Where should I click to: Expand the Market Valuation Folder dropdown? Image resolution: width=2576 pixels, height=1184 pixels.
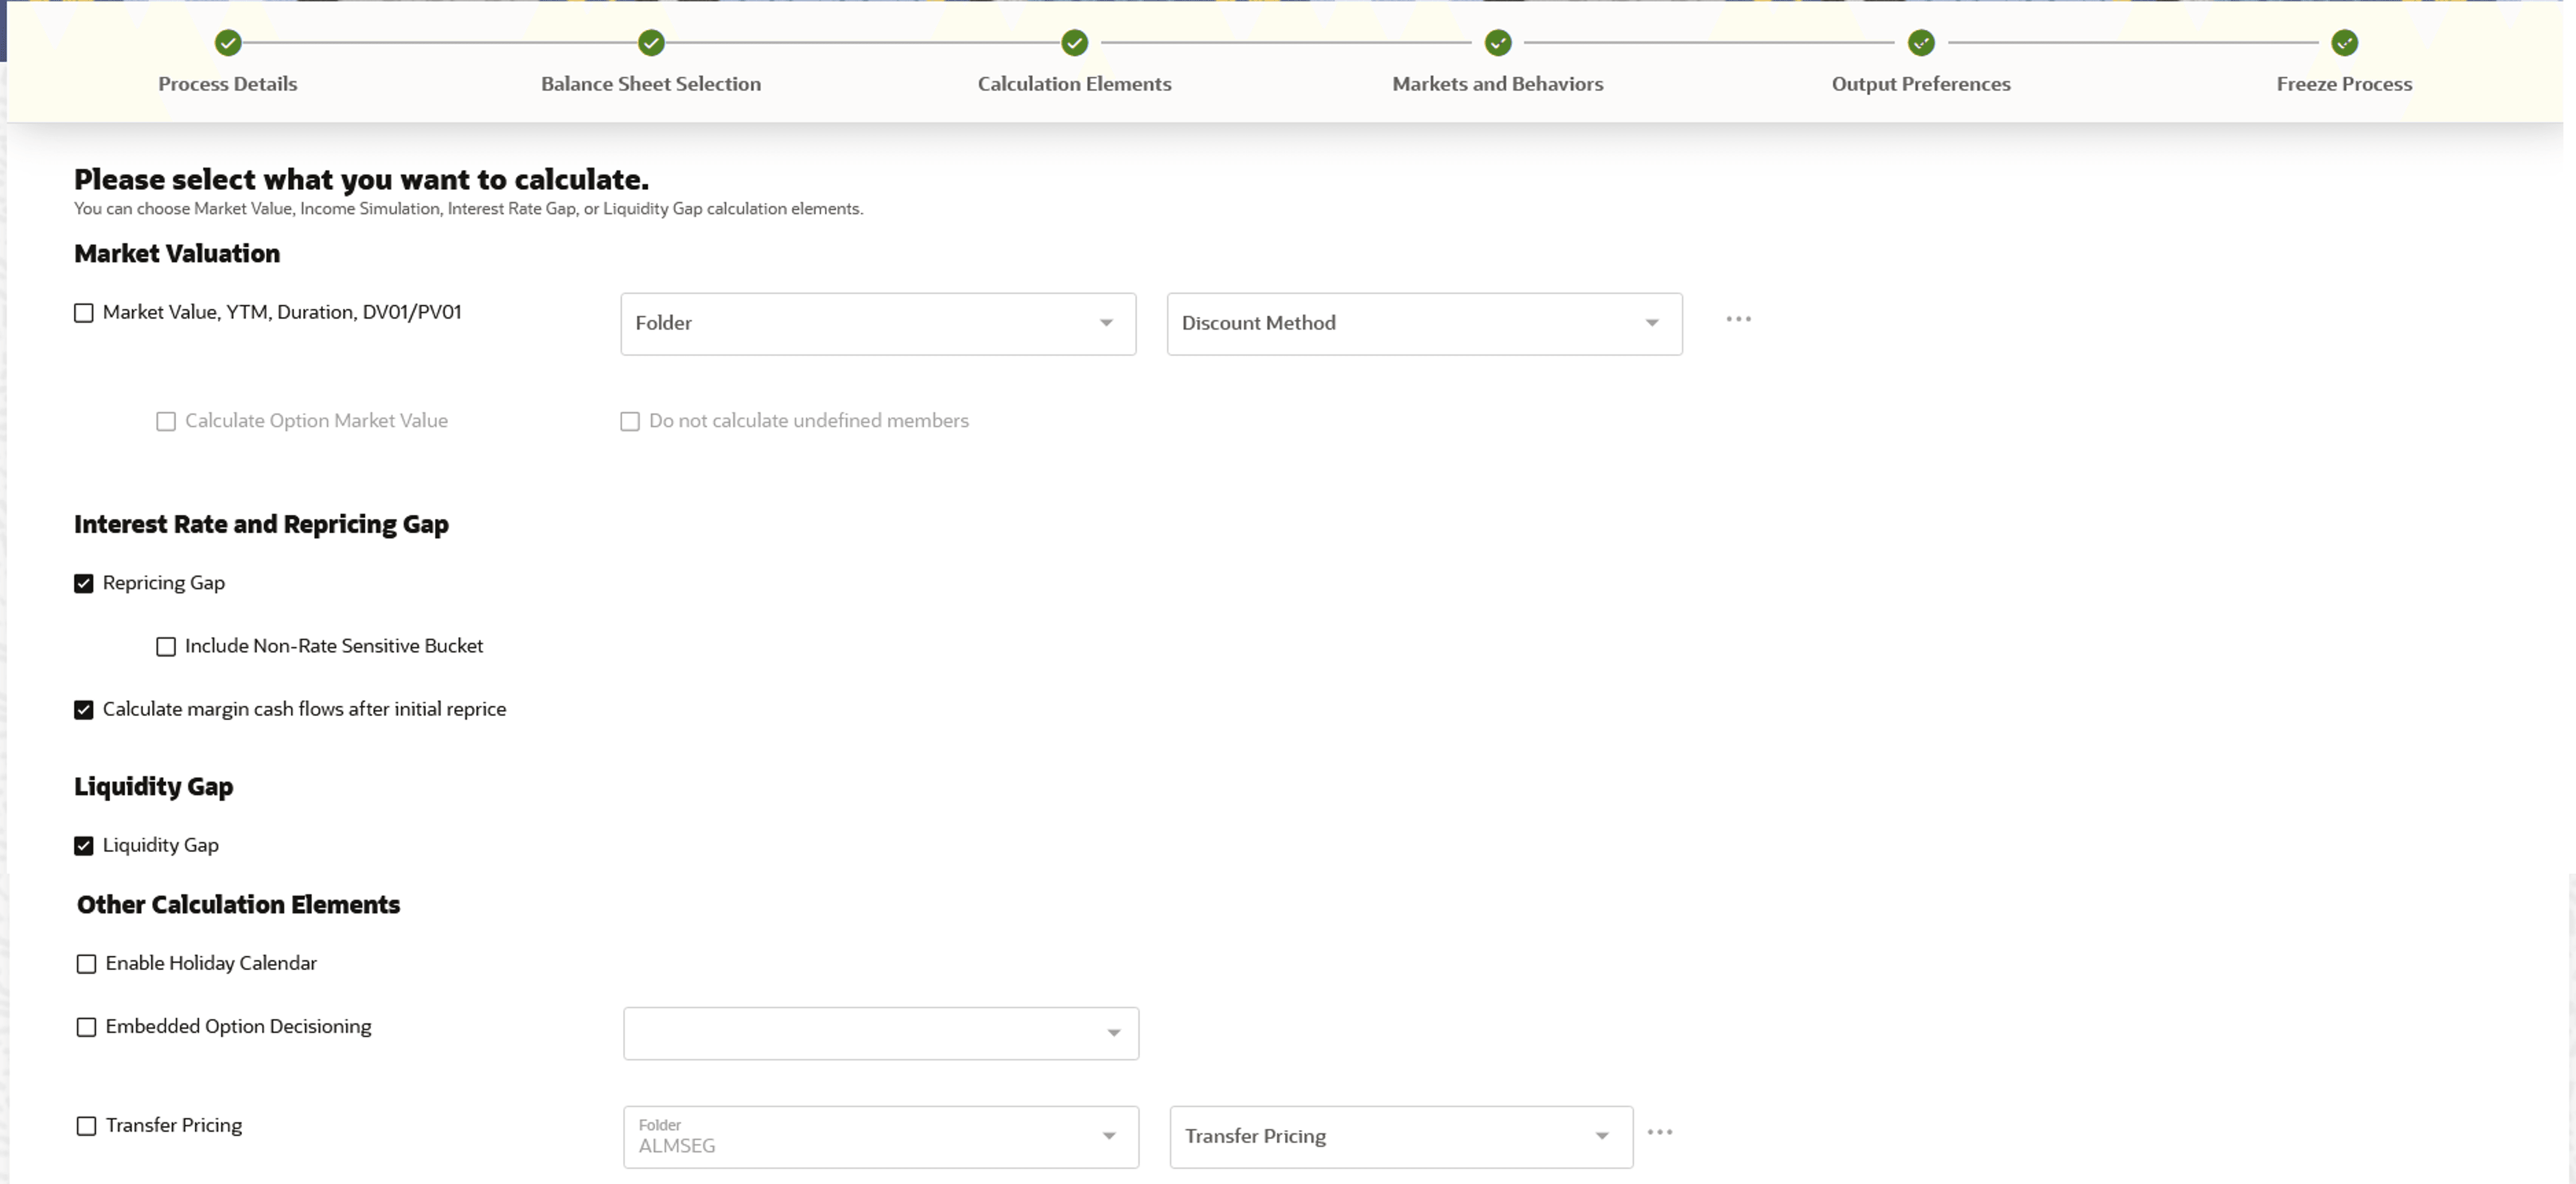click(877, 323)
